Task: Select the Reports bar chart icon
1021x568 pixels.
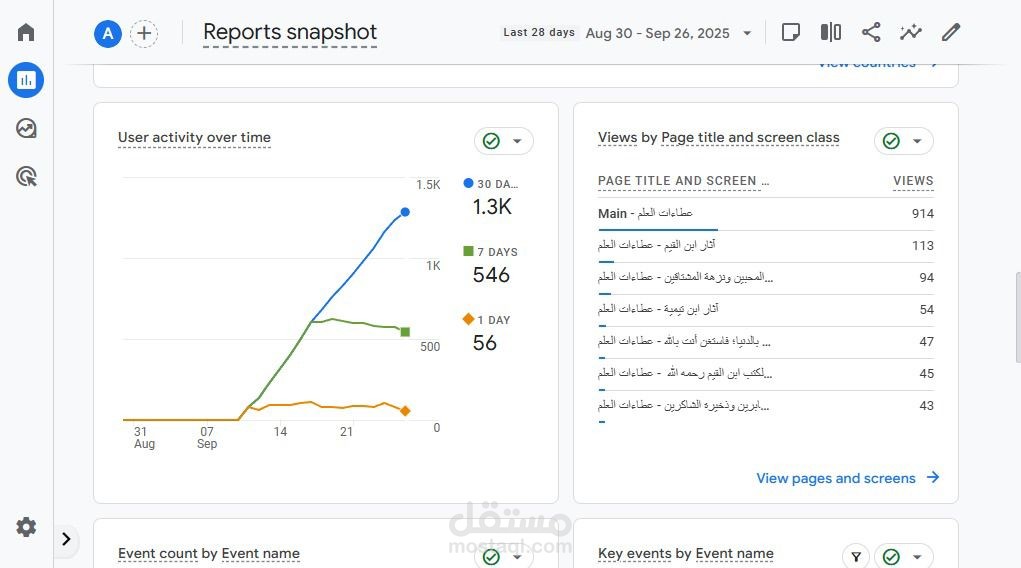Action: coord(26,80)
